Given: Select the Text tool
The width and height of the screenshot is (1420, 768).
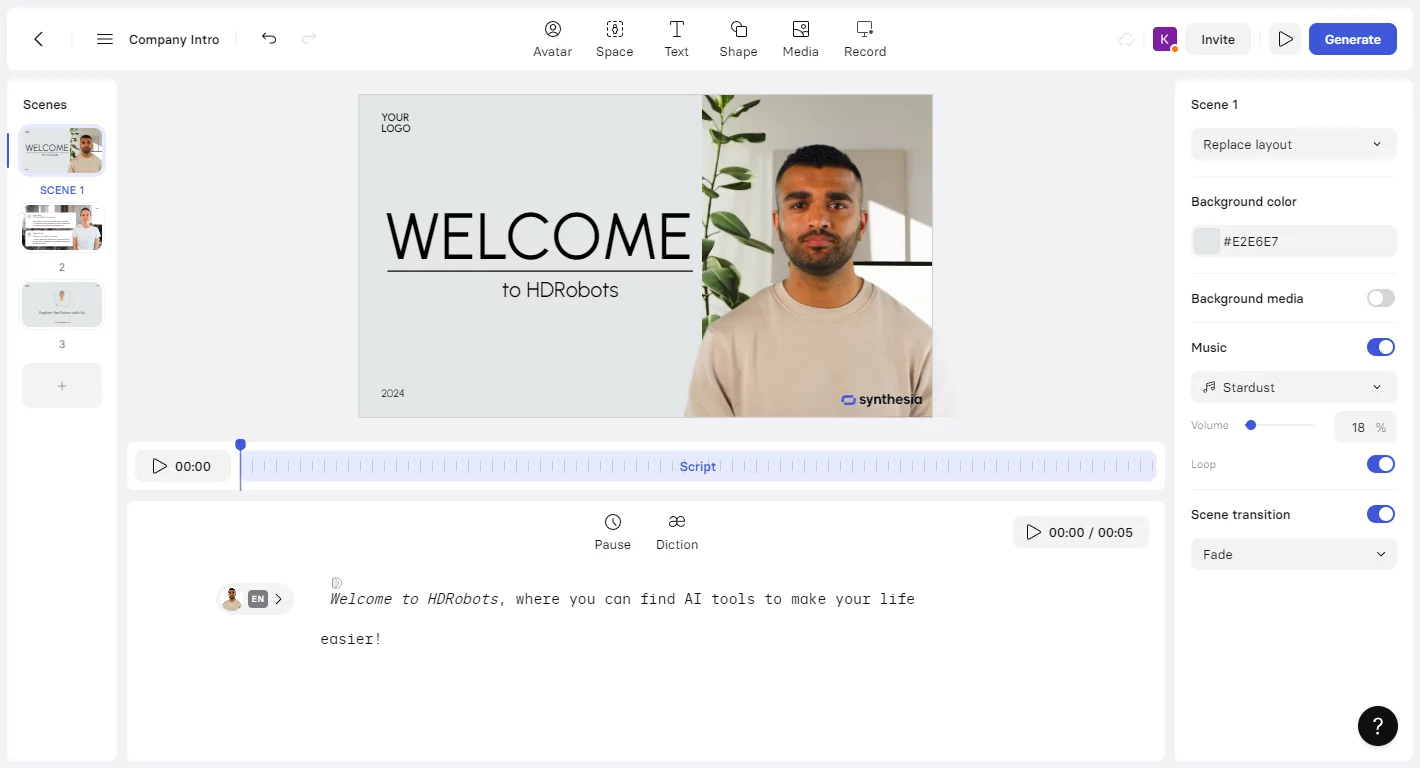Looking at the screenshot, I should (677, 39).
